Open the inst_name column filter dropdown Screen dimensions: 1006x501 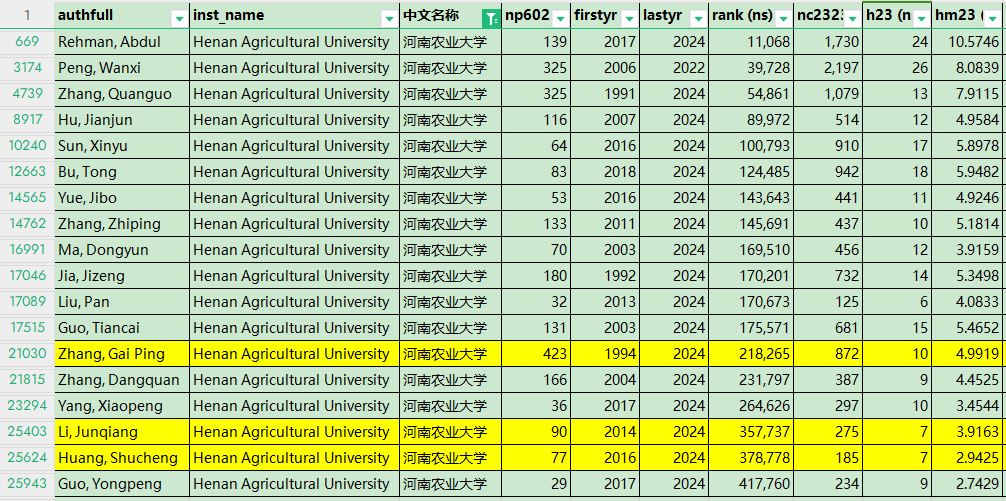click(x=388, y=17)
